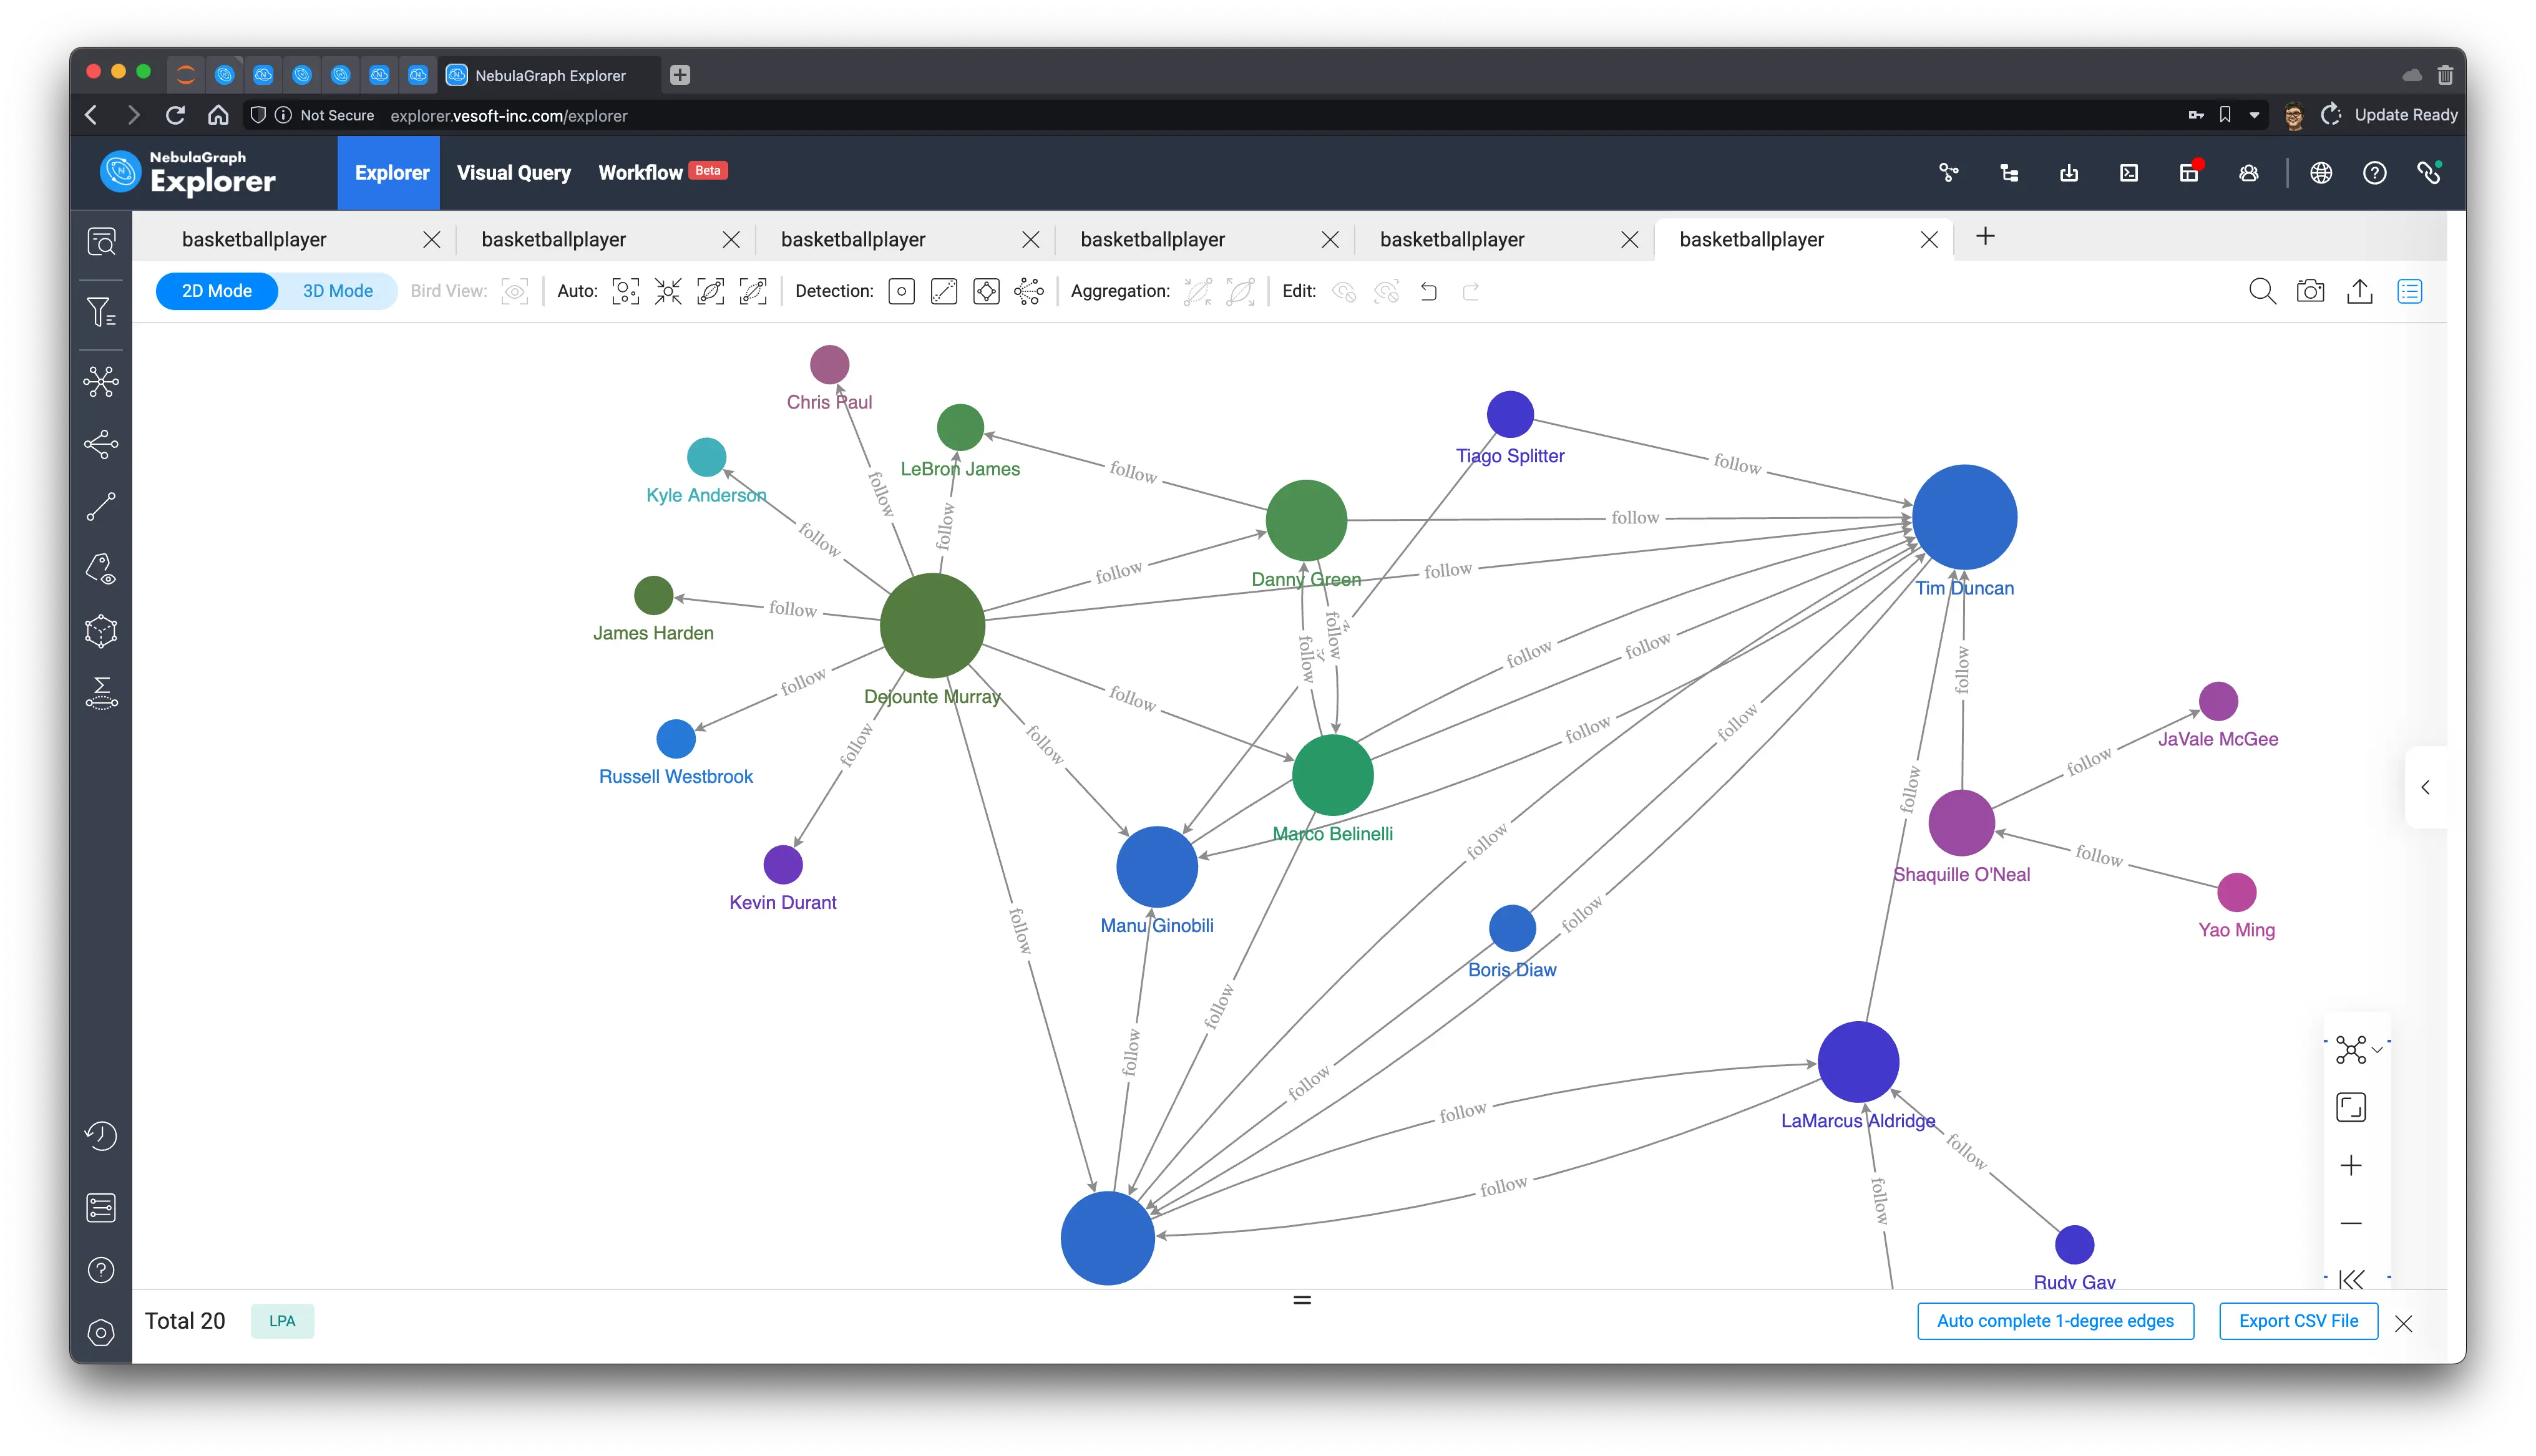
Task: Open the basketballplayer second tab
Action: coord(554,238)
